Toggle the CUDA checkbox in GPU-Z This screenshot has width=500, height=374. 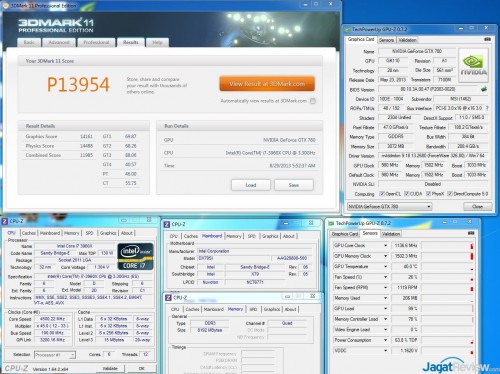(x=406, y=194)
